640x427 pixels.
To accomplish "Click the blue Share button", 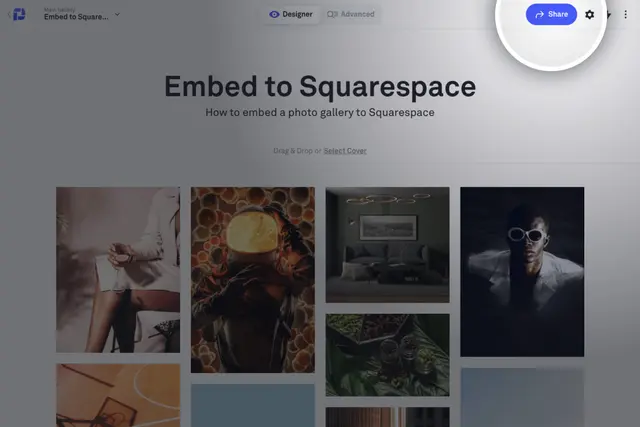I will click(x=551, y=14).
